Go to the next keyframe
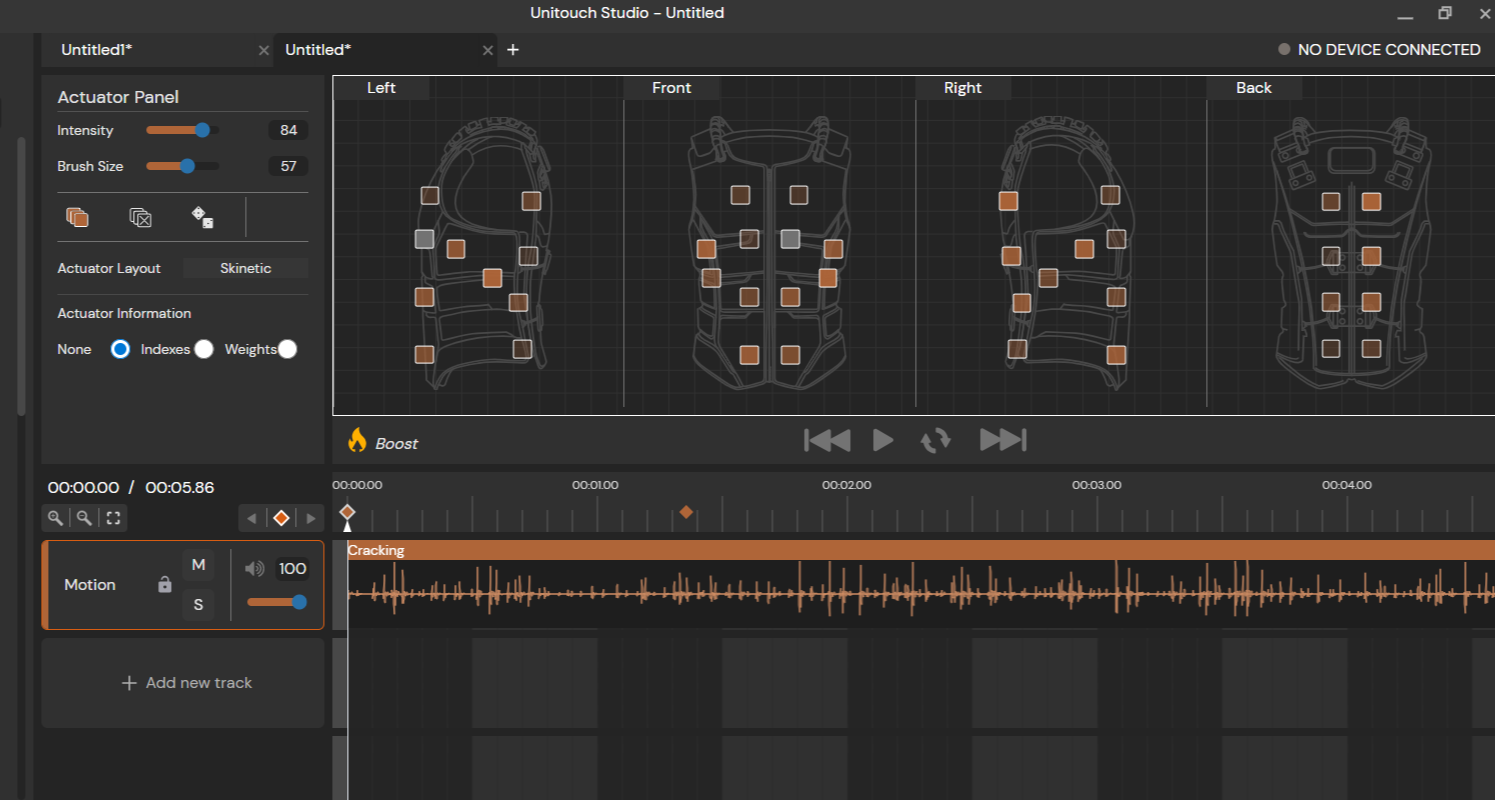The width and height of the screenshot is (1495, 800). (x=311, y=518)
